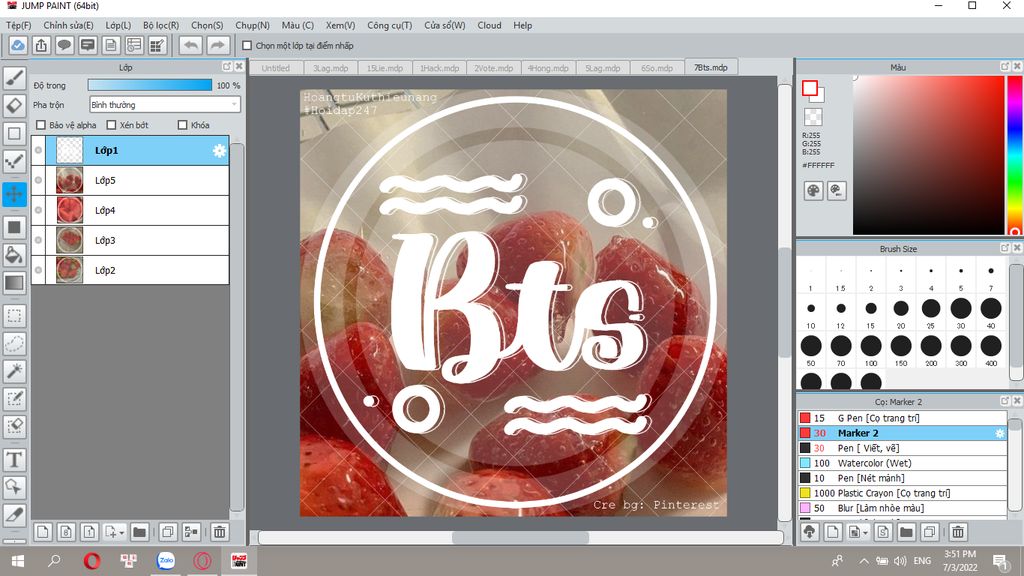The height and width of the screenshot is (576, 1024).
Task: Select the Text tool
Action: 14,460
